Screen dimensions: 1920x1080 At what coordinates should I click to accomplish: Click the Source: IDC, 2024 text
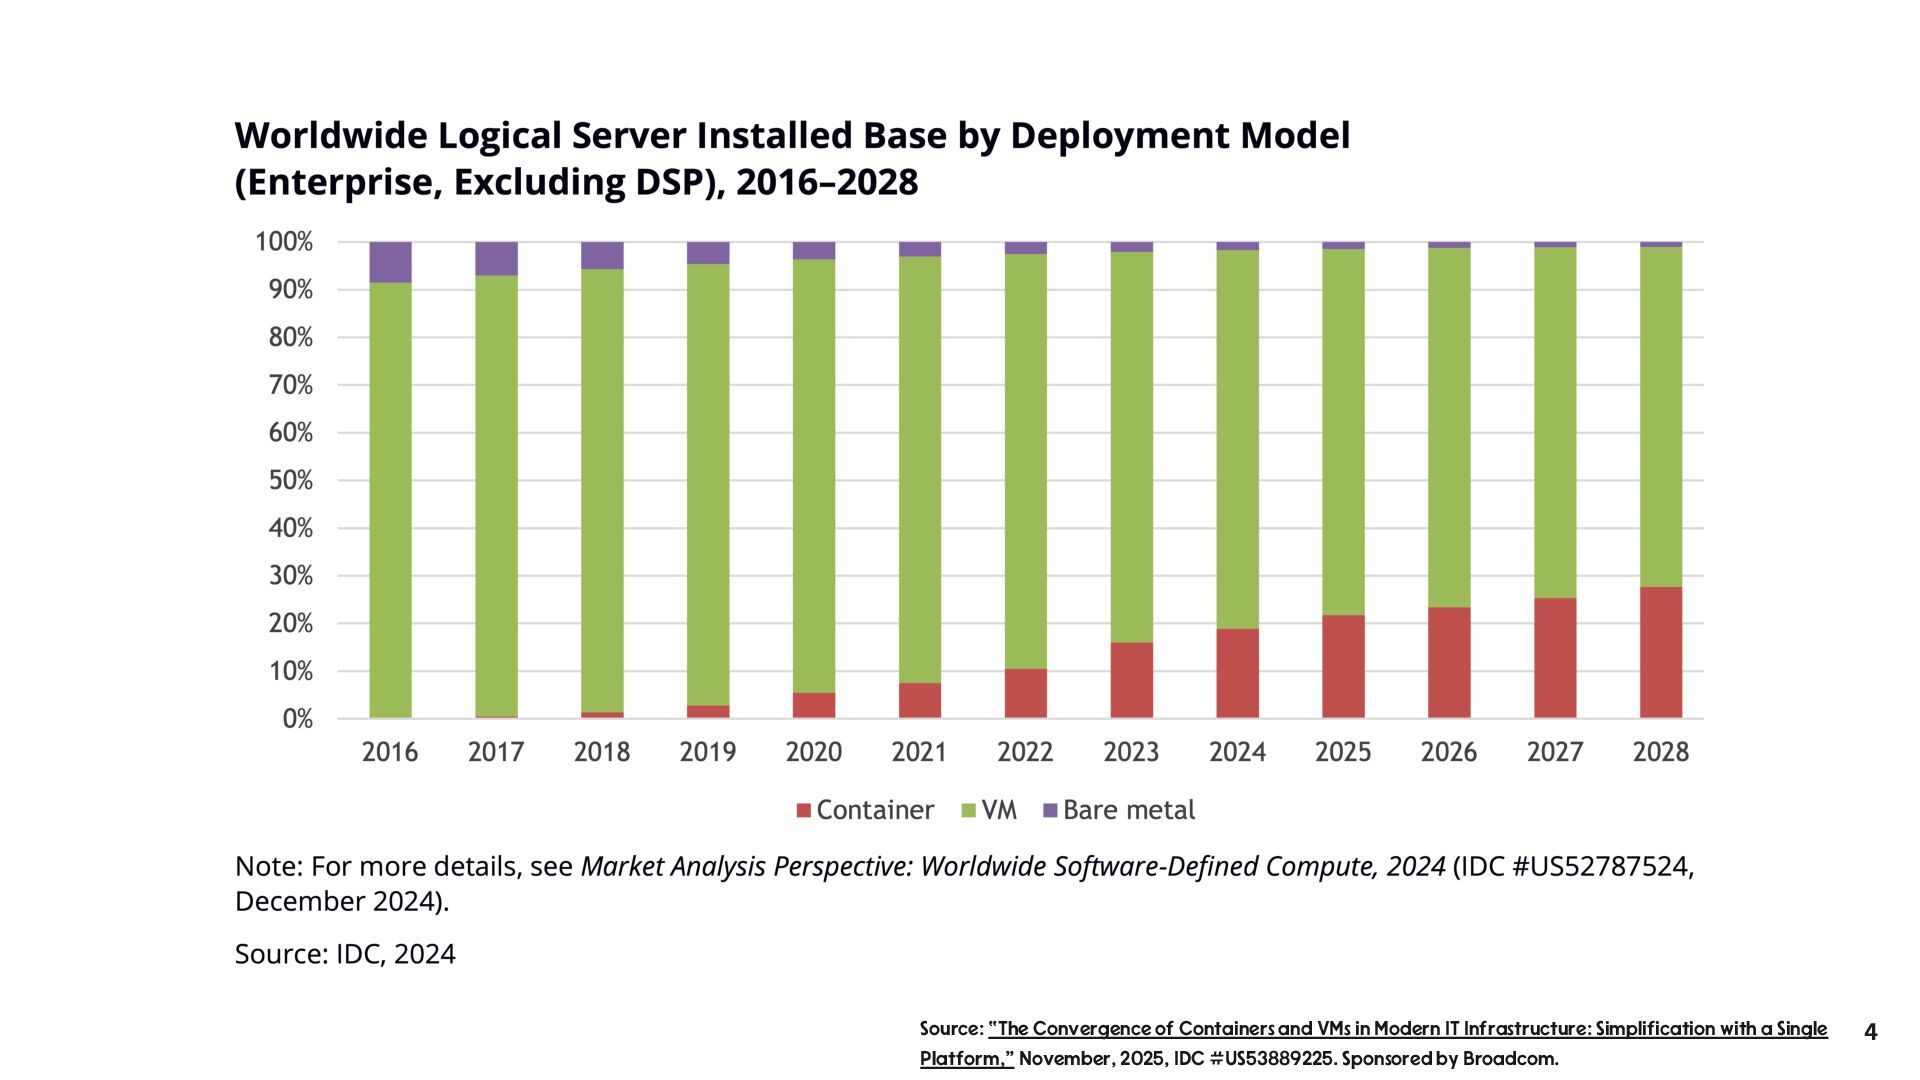click(x=345, y=954)
